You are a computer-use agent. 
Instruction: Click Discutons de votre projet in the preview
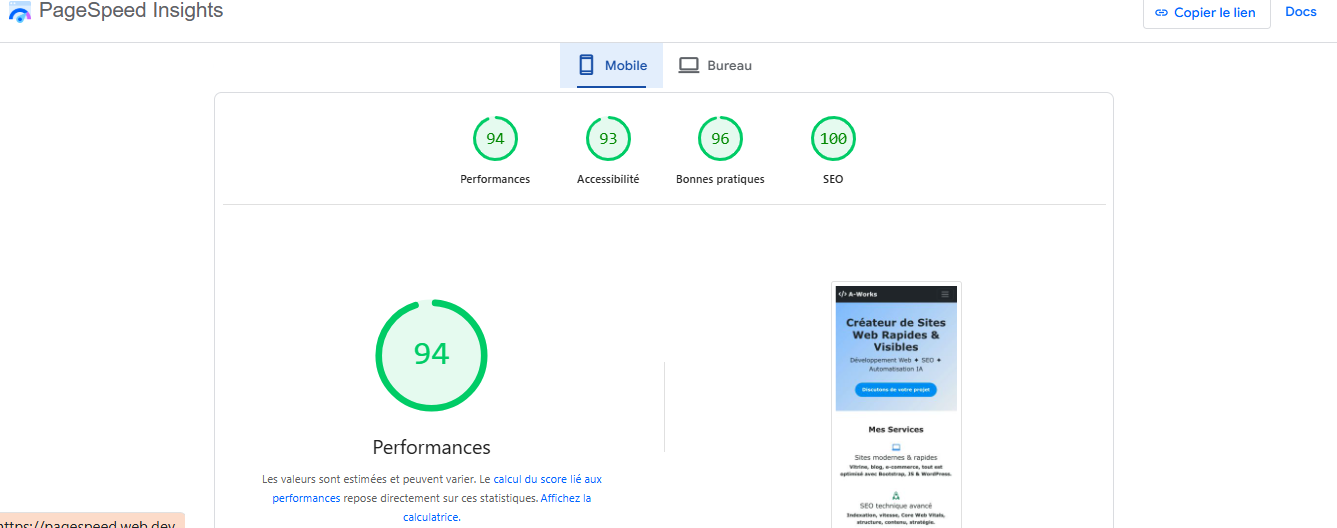(896, 390)
